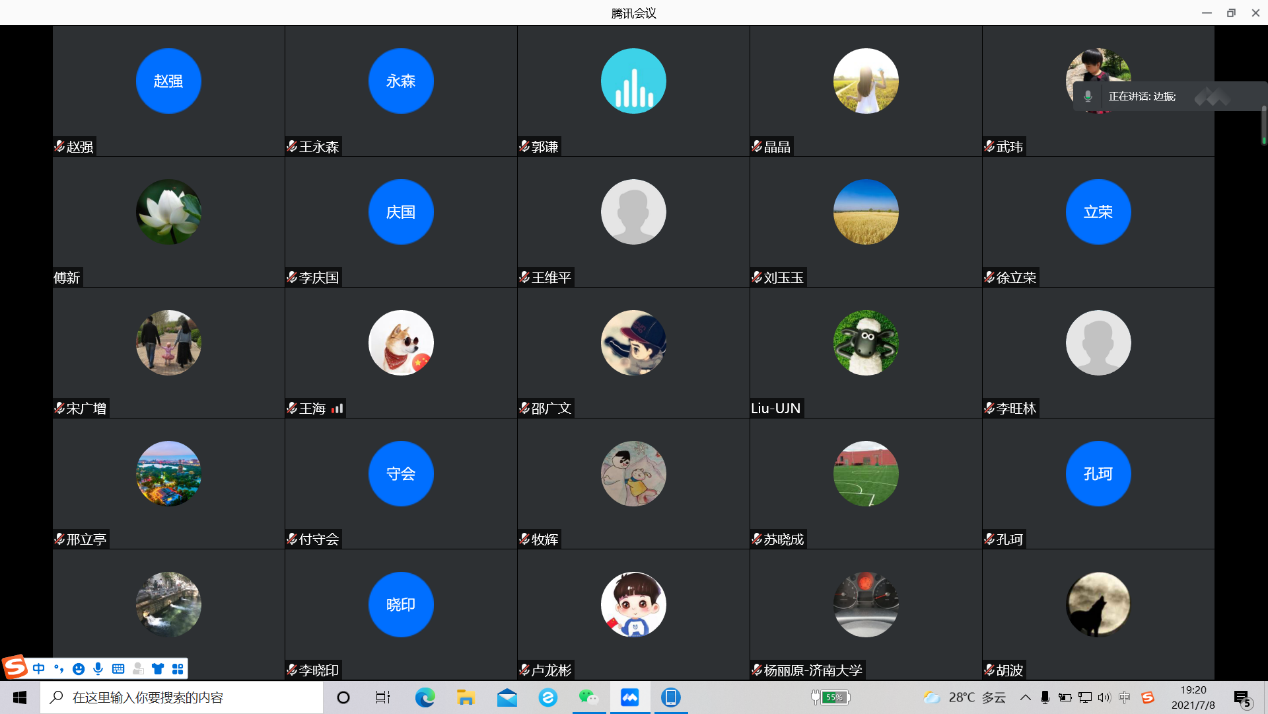This screenshot has width=1268, height=714.
Task: Open the Sogou skin shirt icon
Action: coord(158,668)
